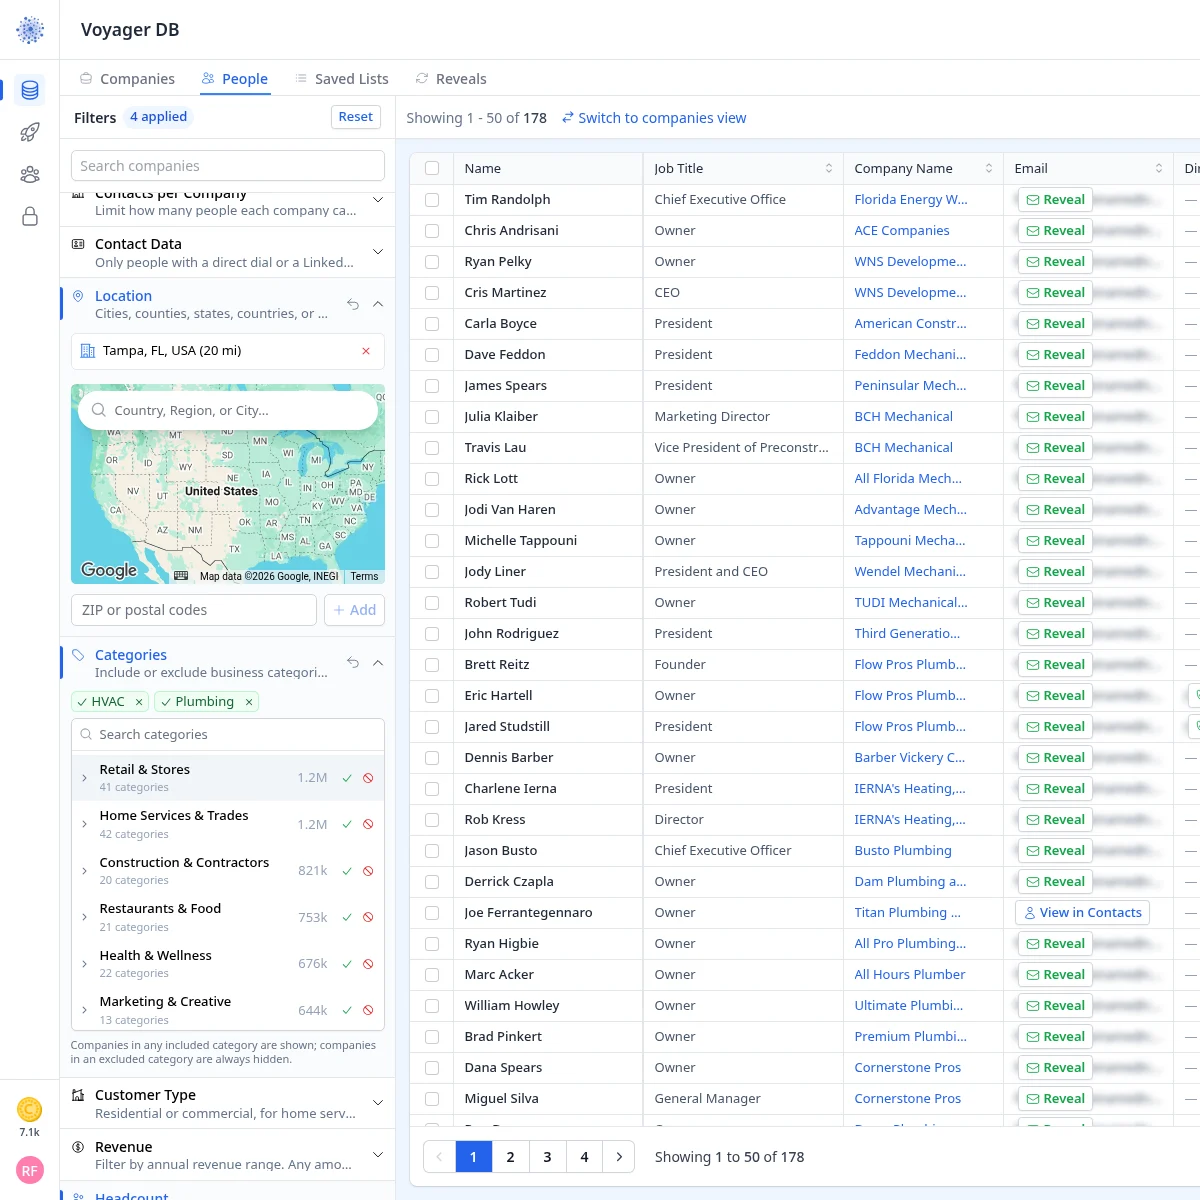
Task: Open the team people icon in sidebar
Action: [x=30, y=175]
